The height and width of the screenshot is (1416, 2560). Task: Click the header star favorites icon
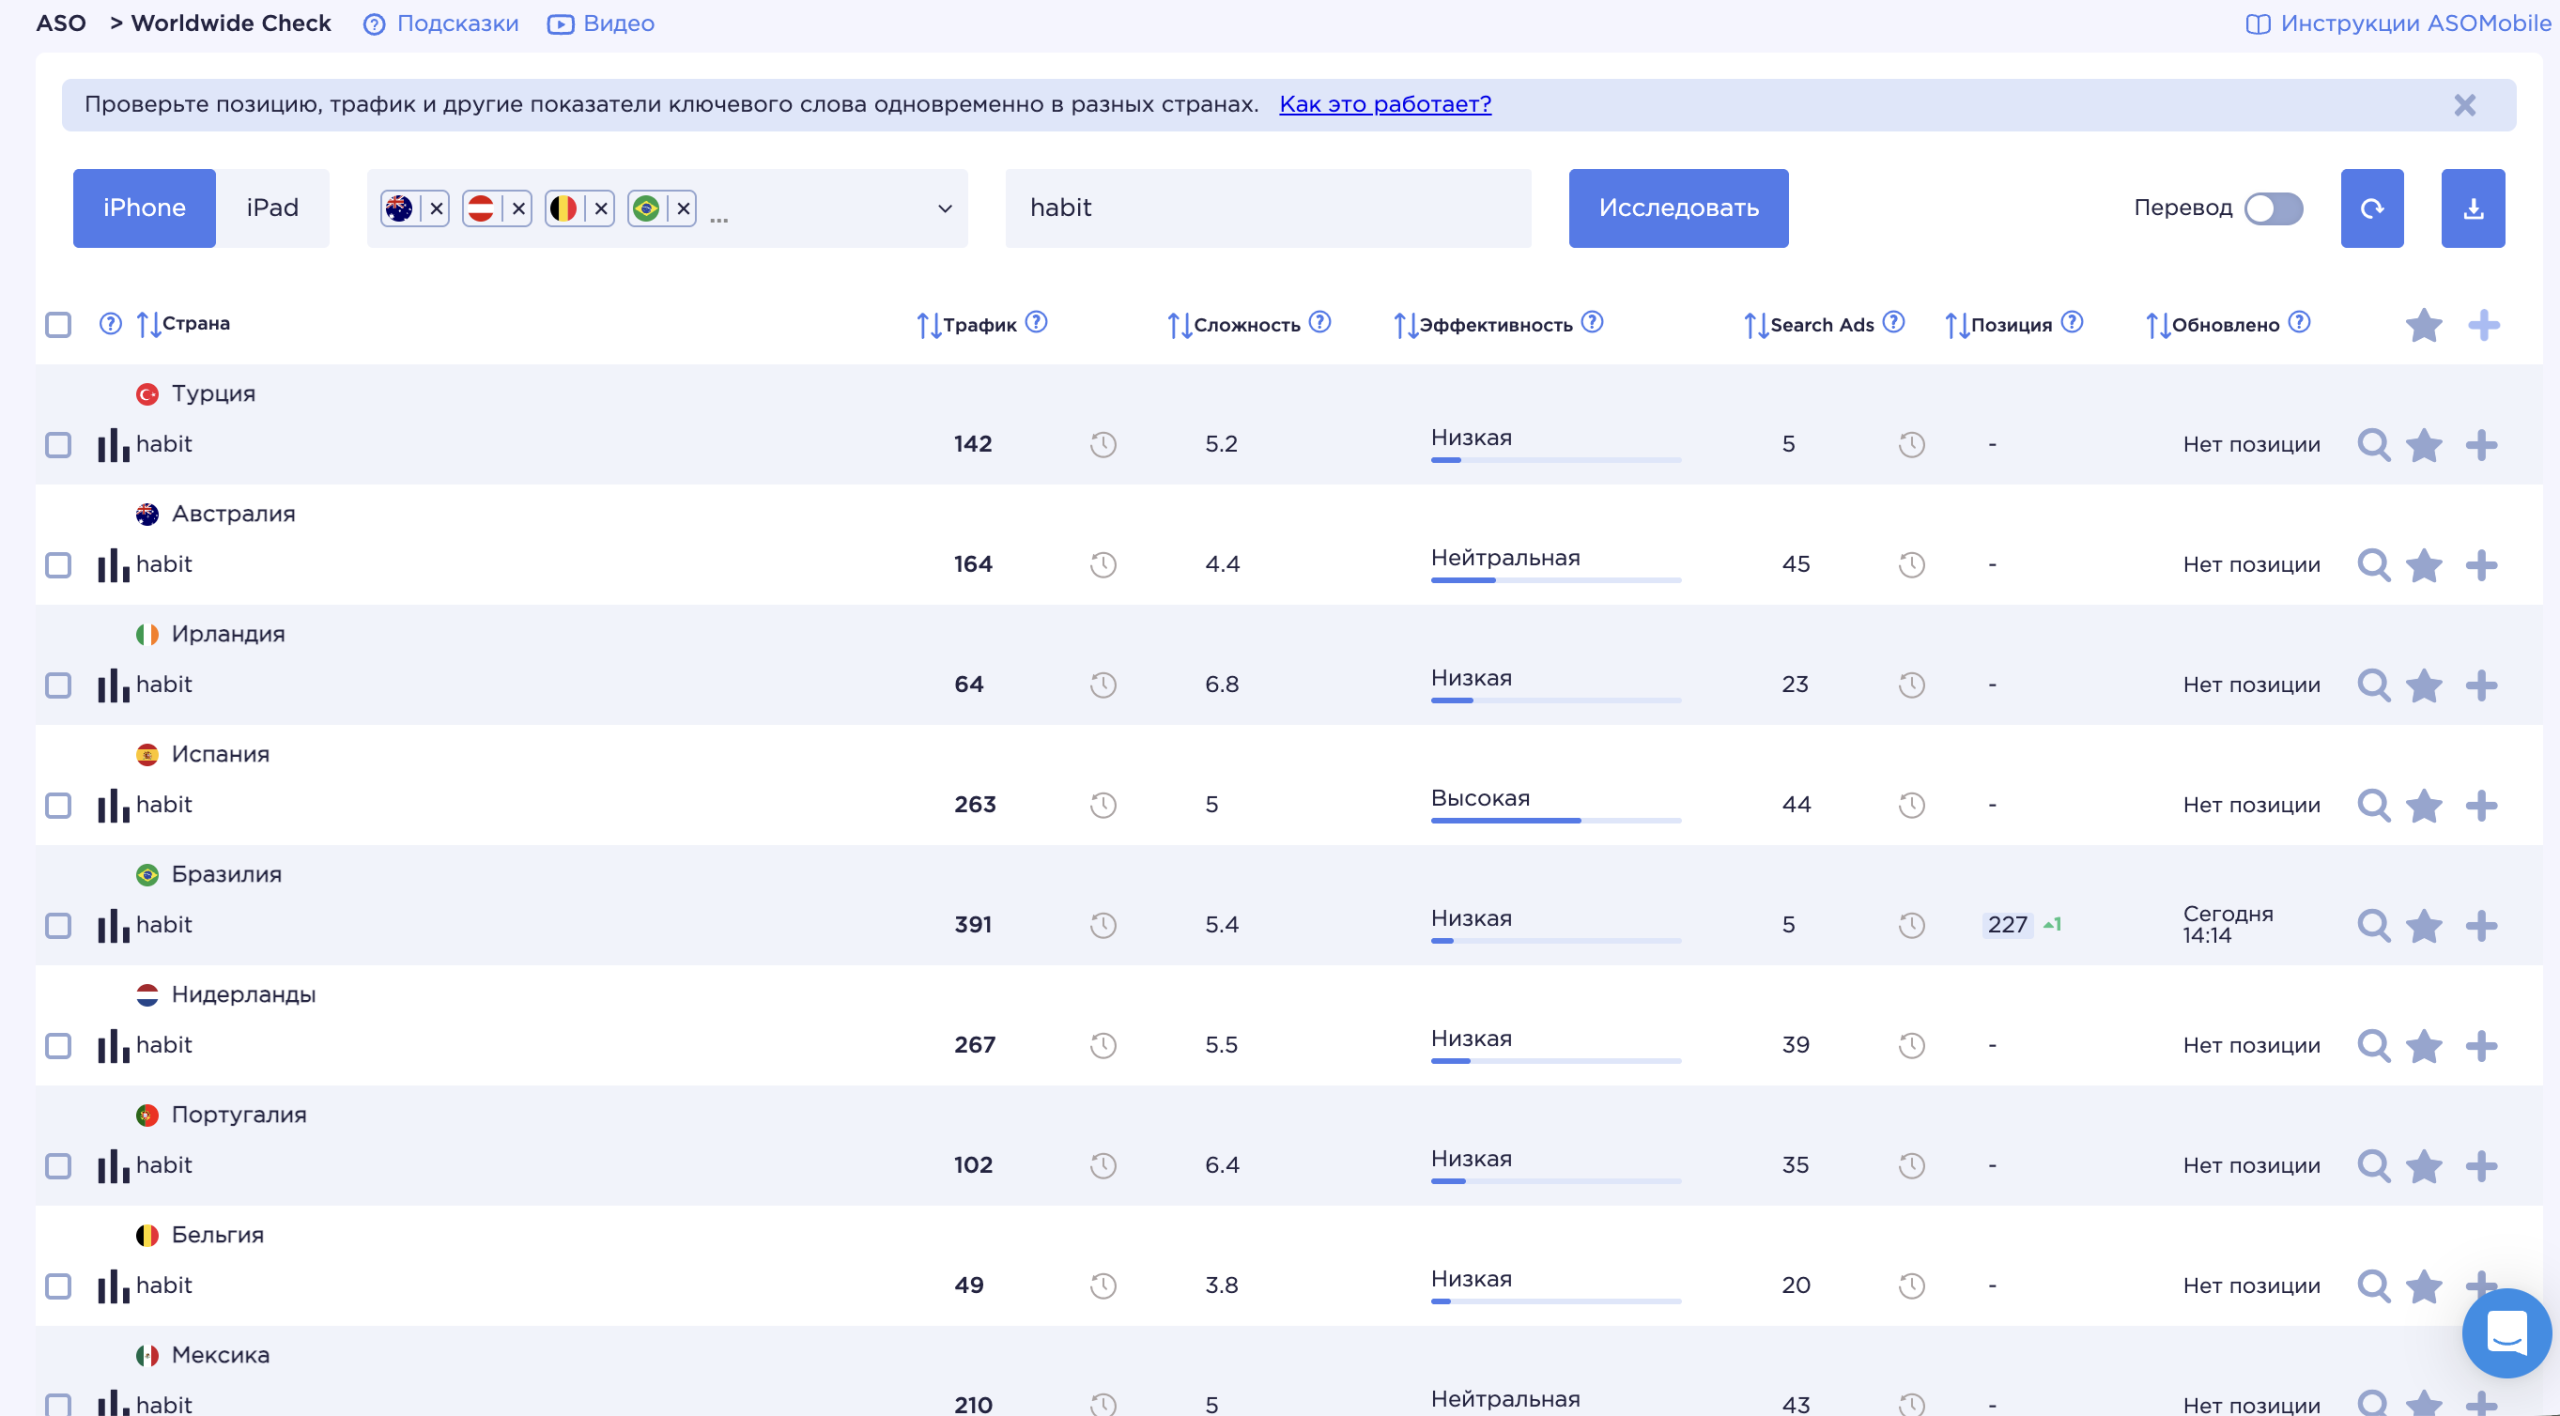point(2423,325)
